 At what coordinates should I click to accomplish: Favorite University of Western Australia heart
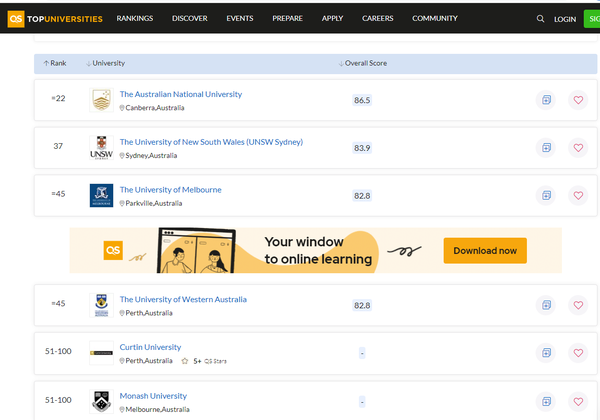coord(578,305)
